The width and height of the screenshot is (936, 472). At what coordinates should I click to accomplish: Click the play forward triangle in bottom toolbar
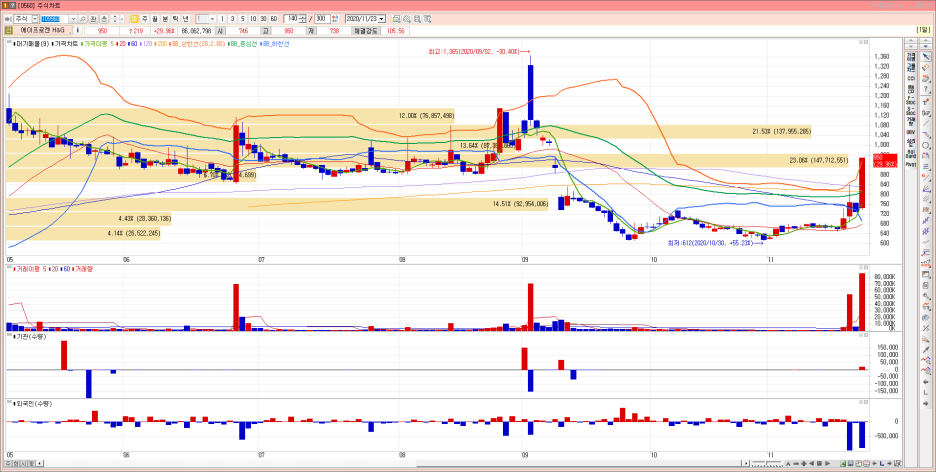[827, 464]
